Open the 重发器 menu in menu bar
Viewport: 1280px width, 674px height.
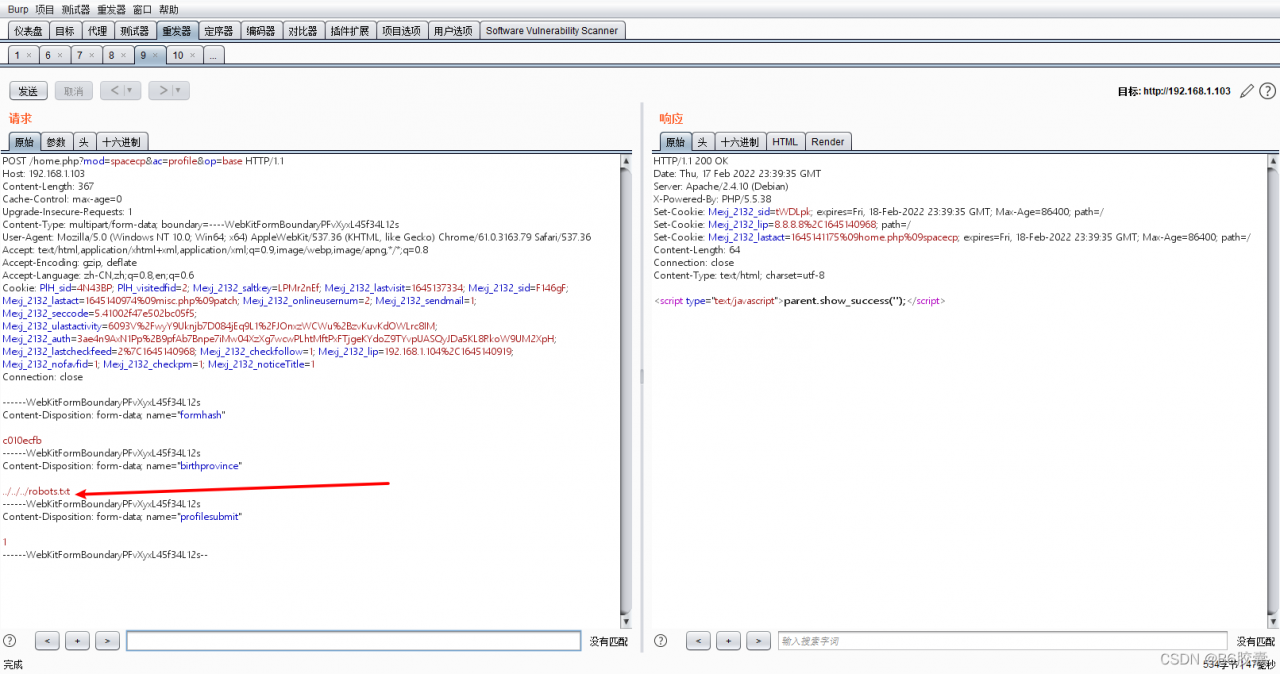(111, 9)
